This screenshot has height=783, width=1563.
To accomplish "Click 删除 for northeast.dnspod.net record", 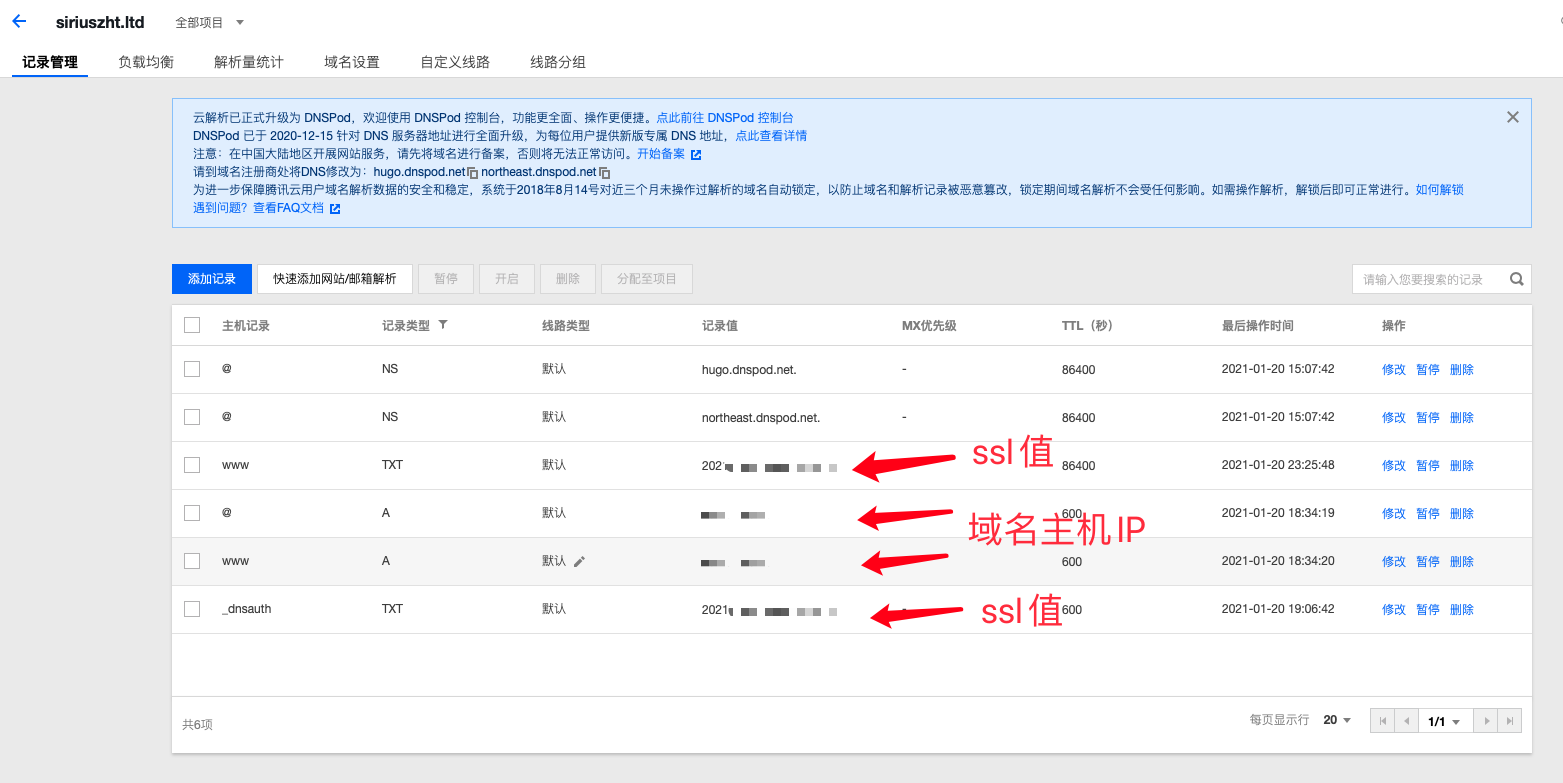I will (1462, 418).
